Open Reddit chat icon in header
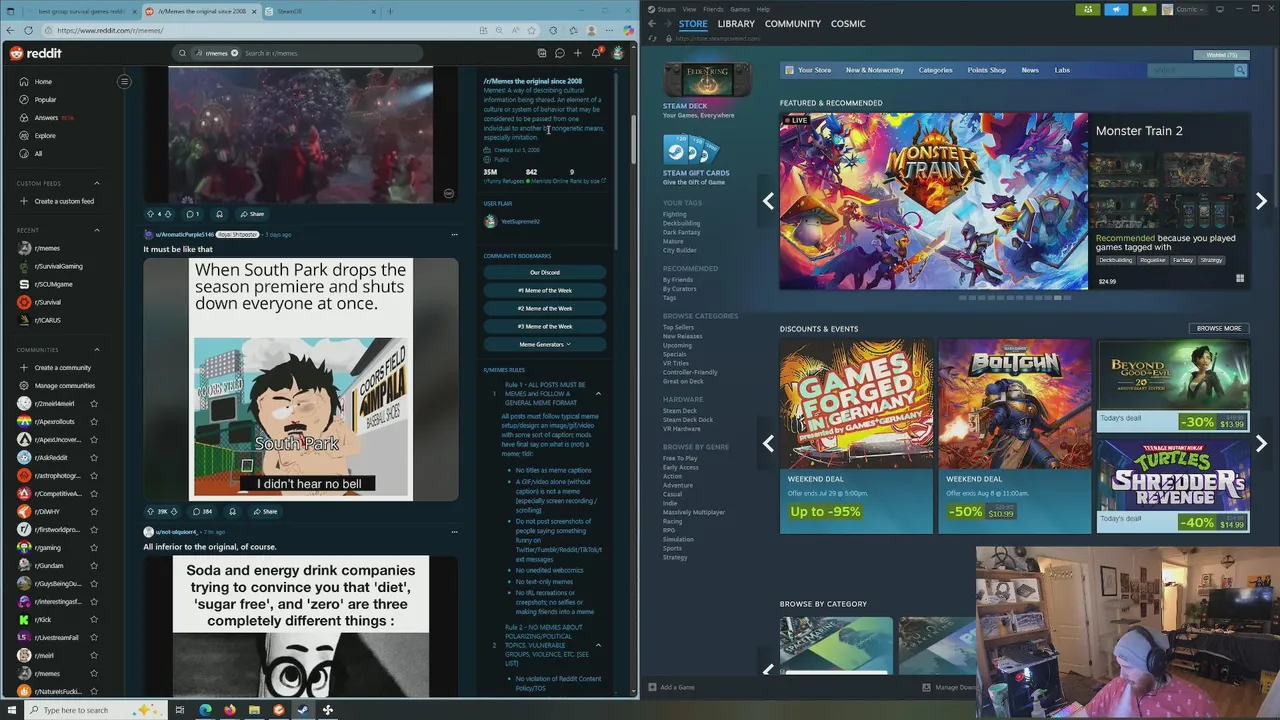This screenshot has height=720, width=1280. (x=560, y=53)
